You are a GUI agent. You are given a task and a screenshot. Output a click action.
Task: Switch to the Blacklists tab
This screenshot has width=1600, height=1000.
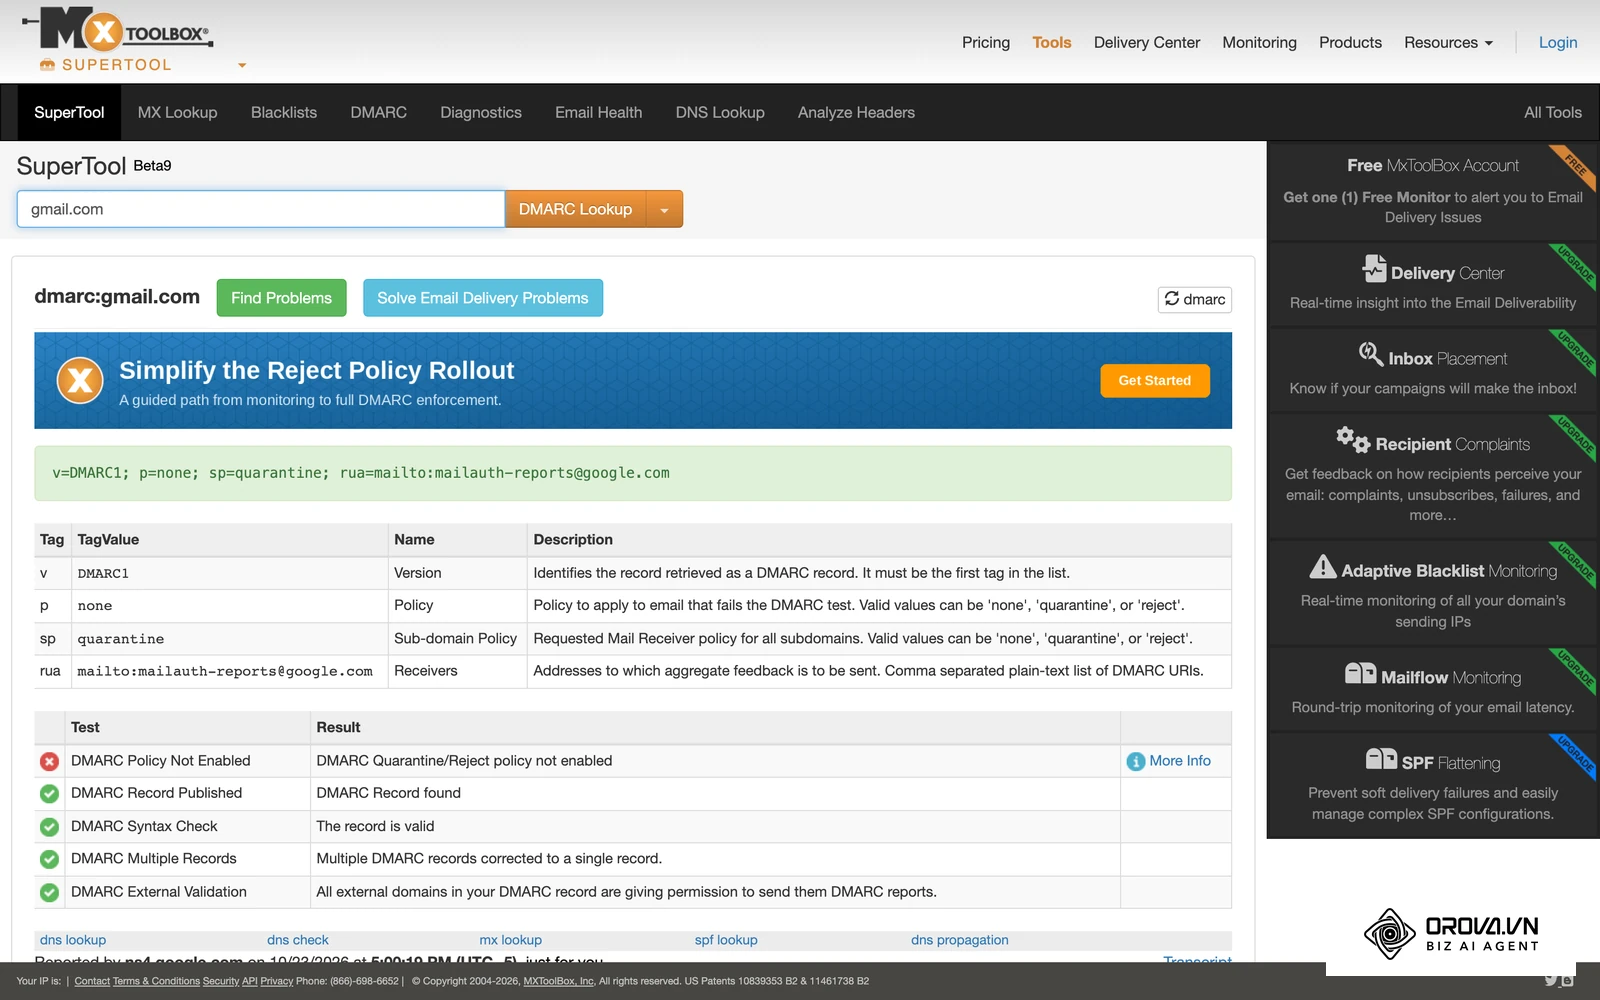coord(284,112)
